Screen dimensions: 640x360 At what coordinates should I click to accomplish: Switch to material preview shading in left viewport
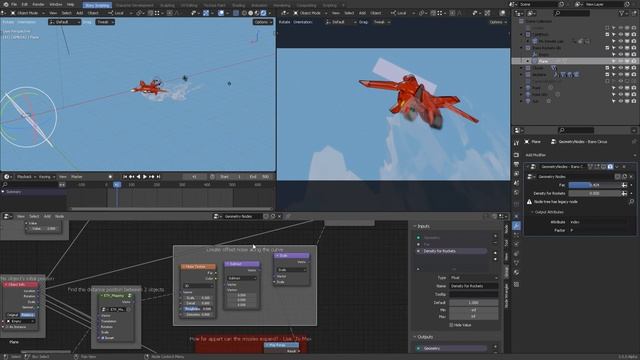[x=257, y=13]
